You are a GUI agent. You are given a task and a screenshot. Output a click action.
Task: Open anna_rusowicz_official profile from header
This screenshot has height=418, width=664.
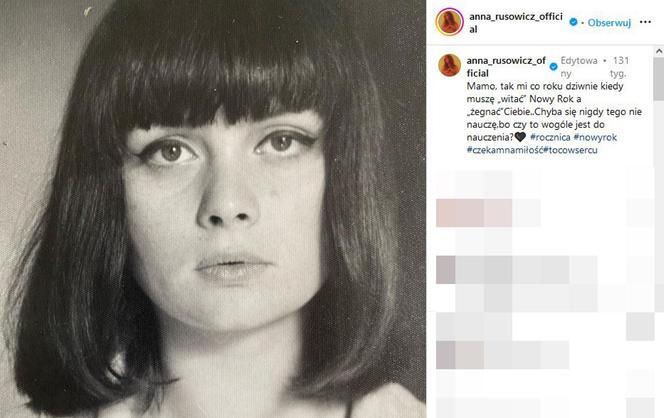coord(515,23)
